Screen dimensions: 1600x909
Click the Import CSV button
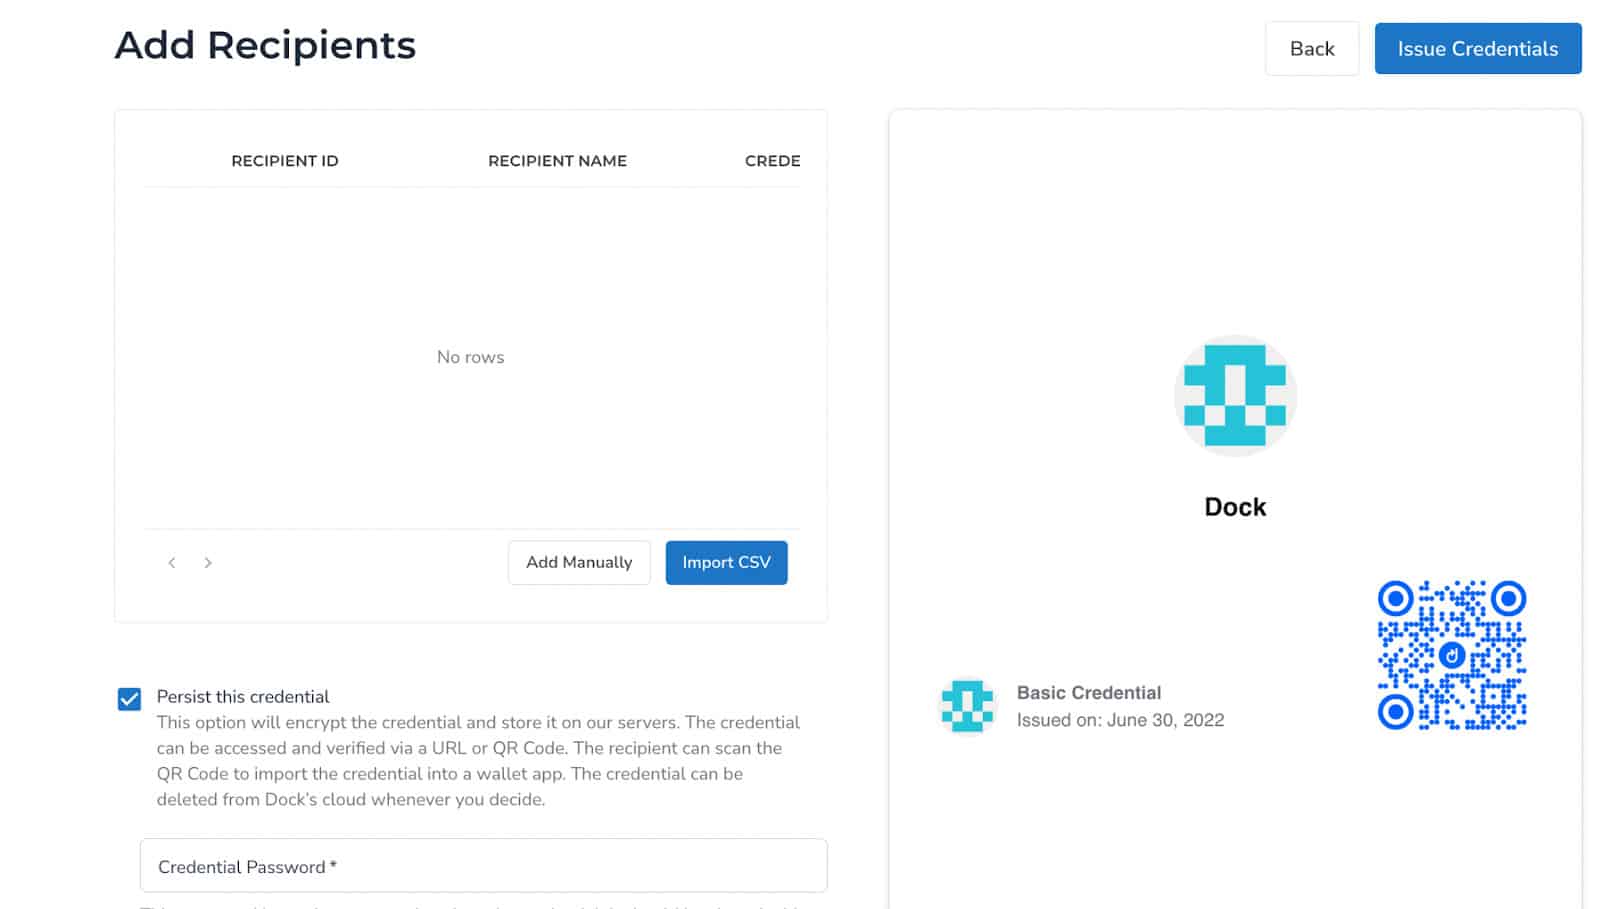pyautogui.click(x=726, y=563)
